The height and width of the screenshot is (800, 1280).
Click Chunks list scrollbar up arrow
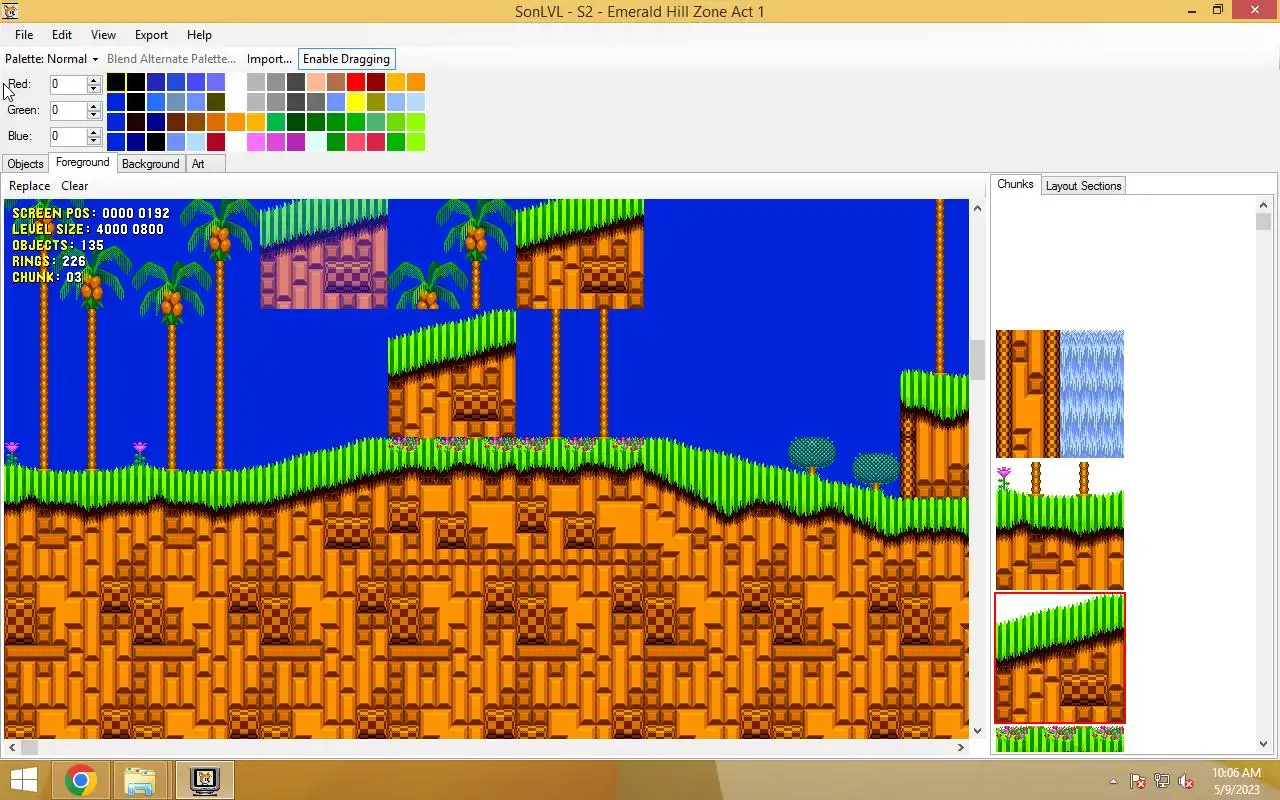point(1264,205)
